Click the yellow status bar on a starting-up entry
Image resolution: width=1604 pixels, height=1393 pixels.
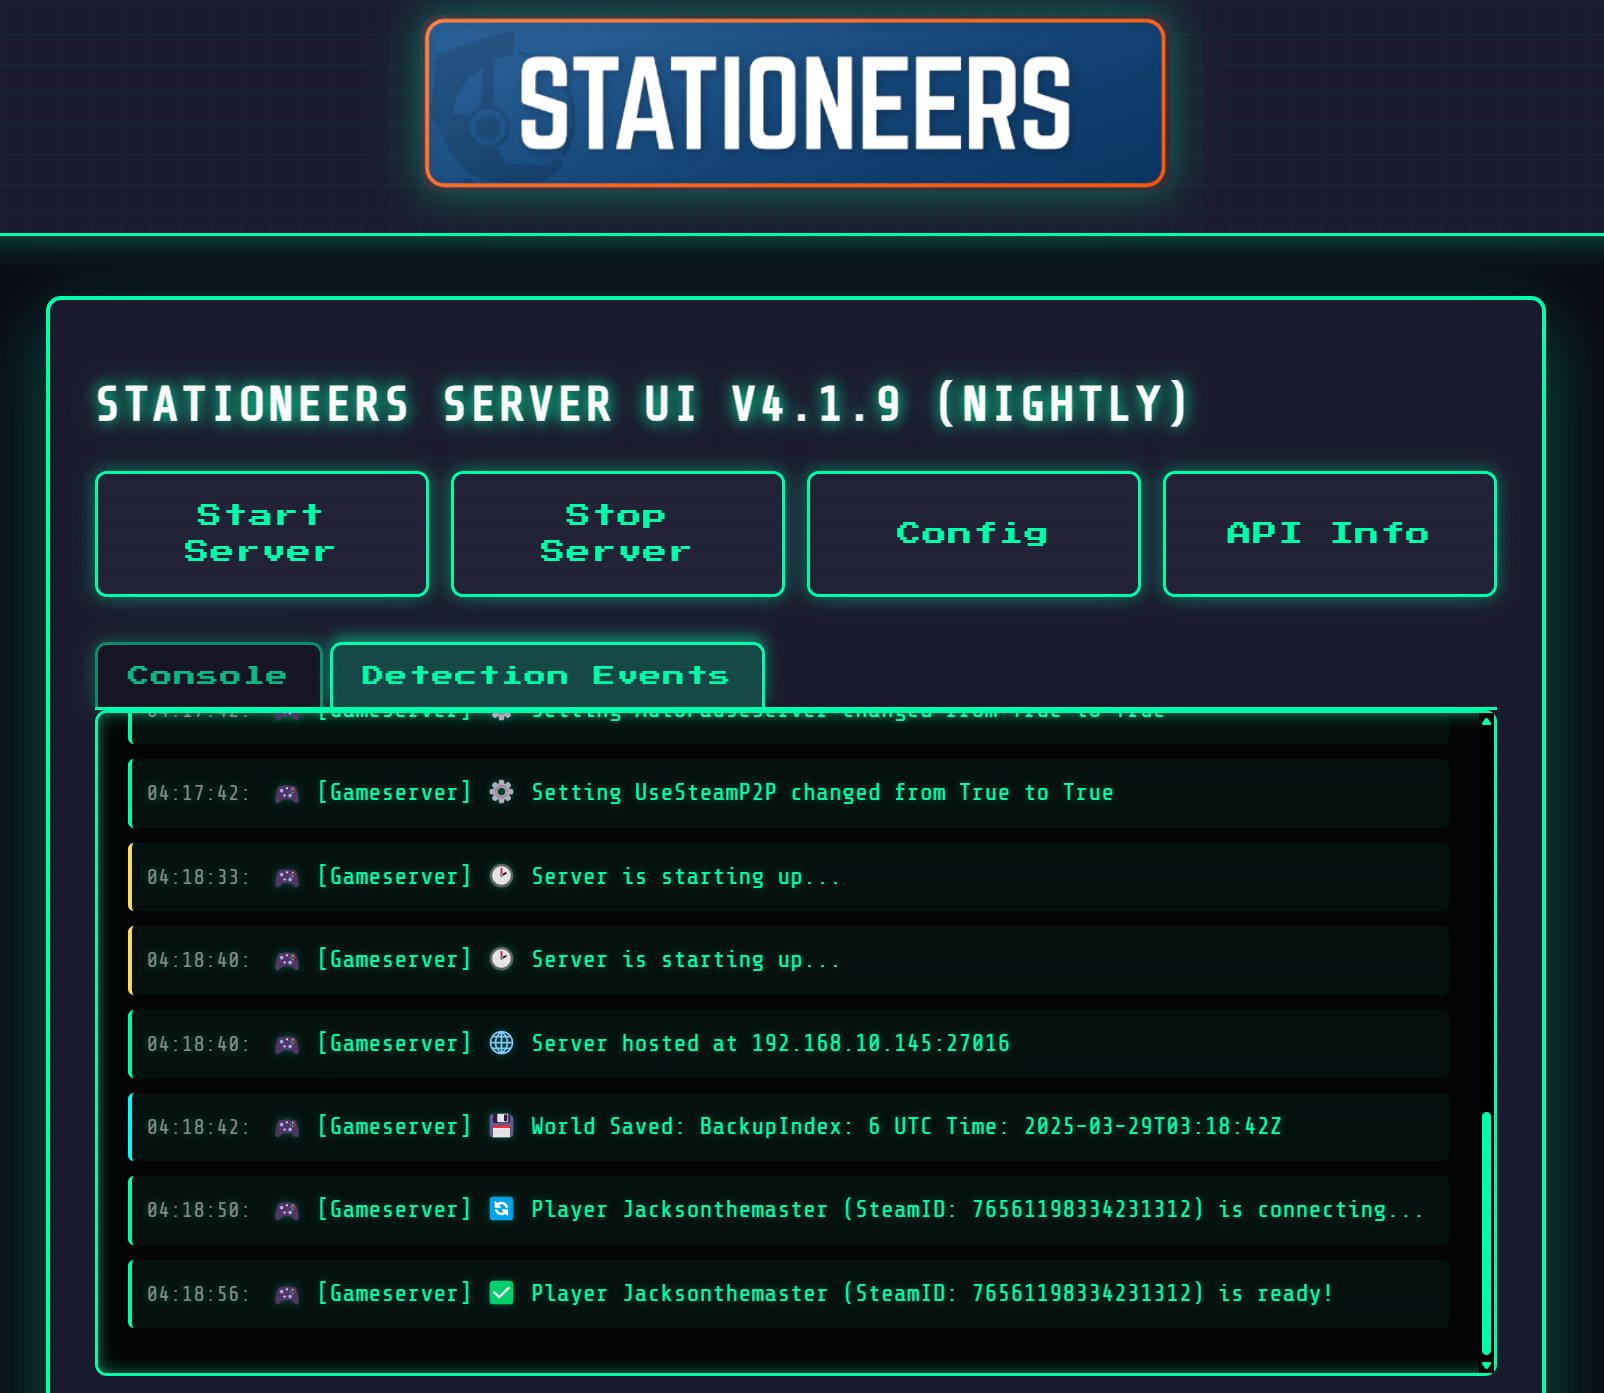click(131, 877)
